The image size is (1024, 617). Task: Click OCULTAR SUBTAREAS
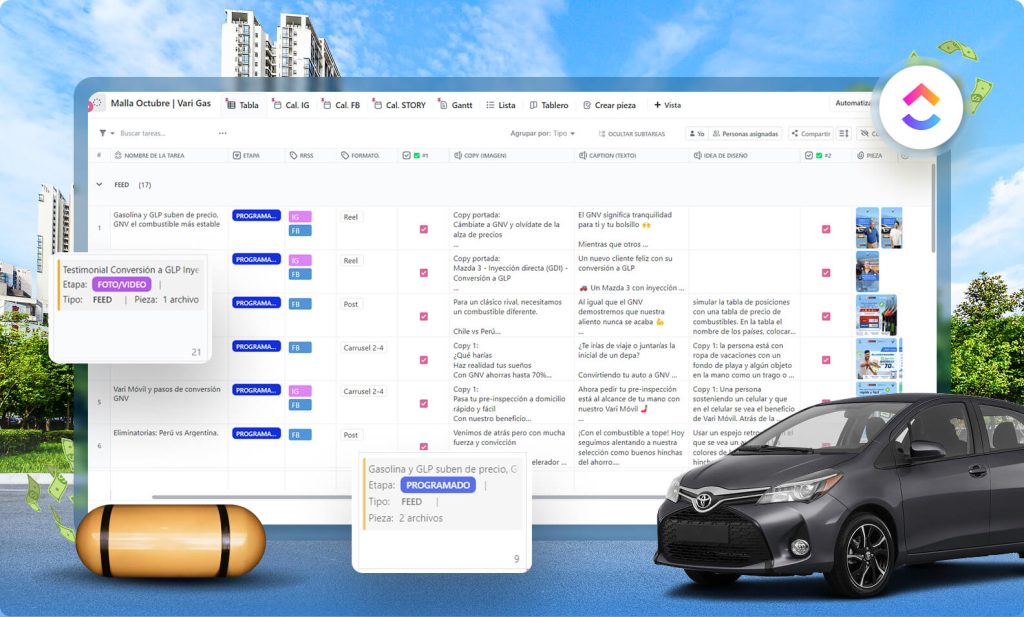click(632, 133)
